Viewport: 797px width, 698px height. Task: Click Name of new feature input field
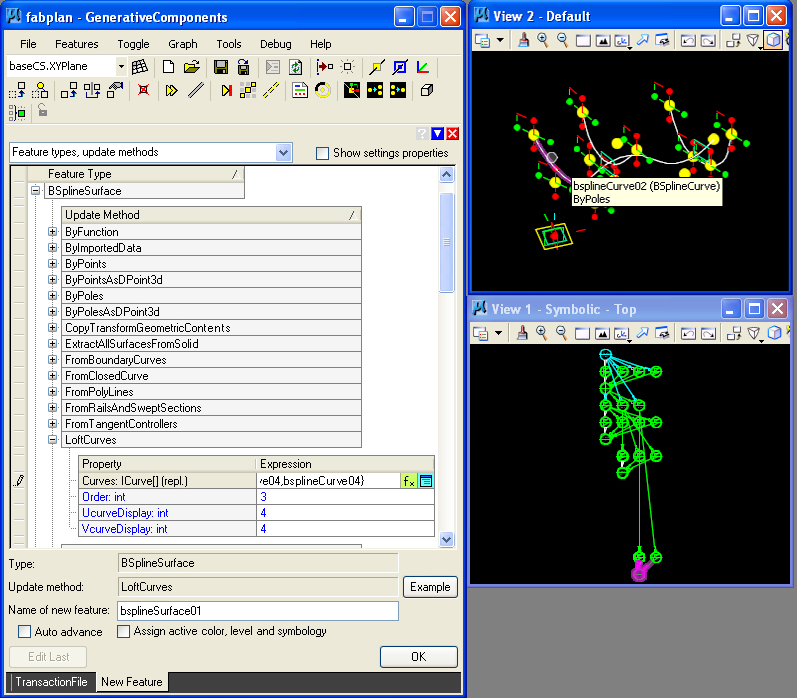coord(258,611)
